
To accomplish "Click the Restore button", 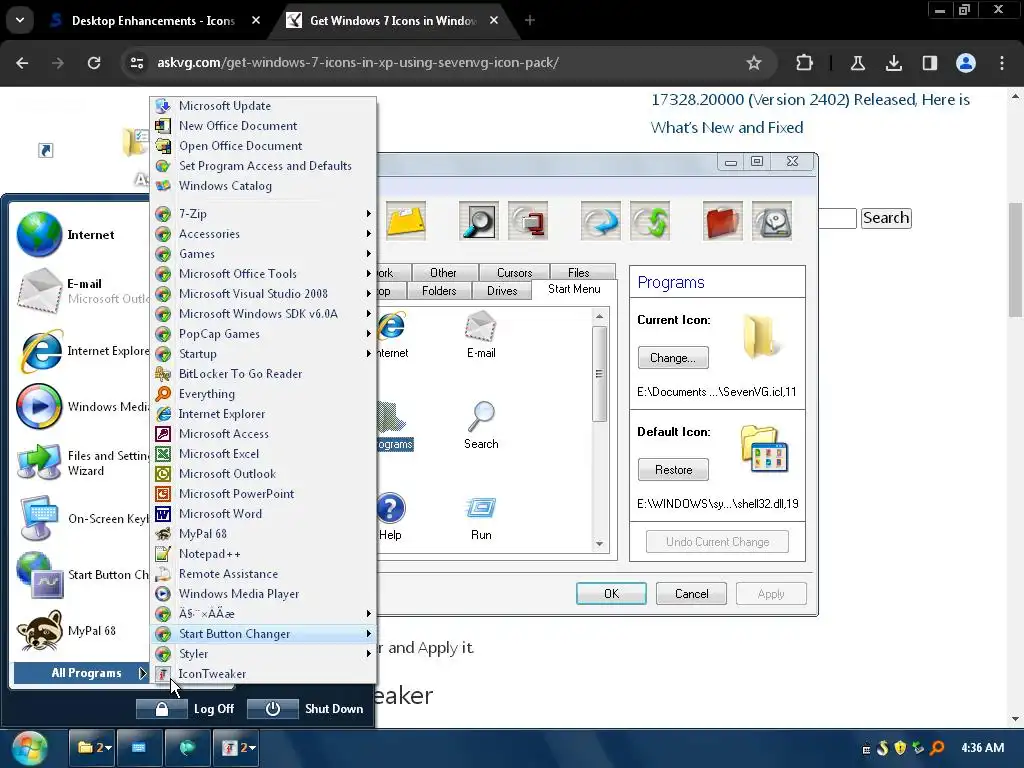I will (x=673, y=470).
